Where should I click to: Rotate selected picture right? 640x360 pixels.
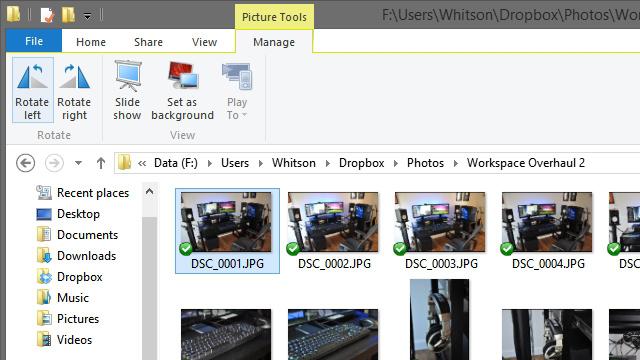(x=74, y=90)
